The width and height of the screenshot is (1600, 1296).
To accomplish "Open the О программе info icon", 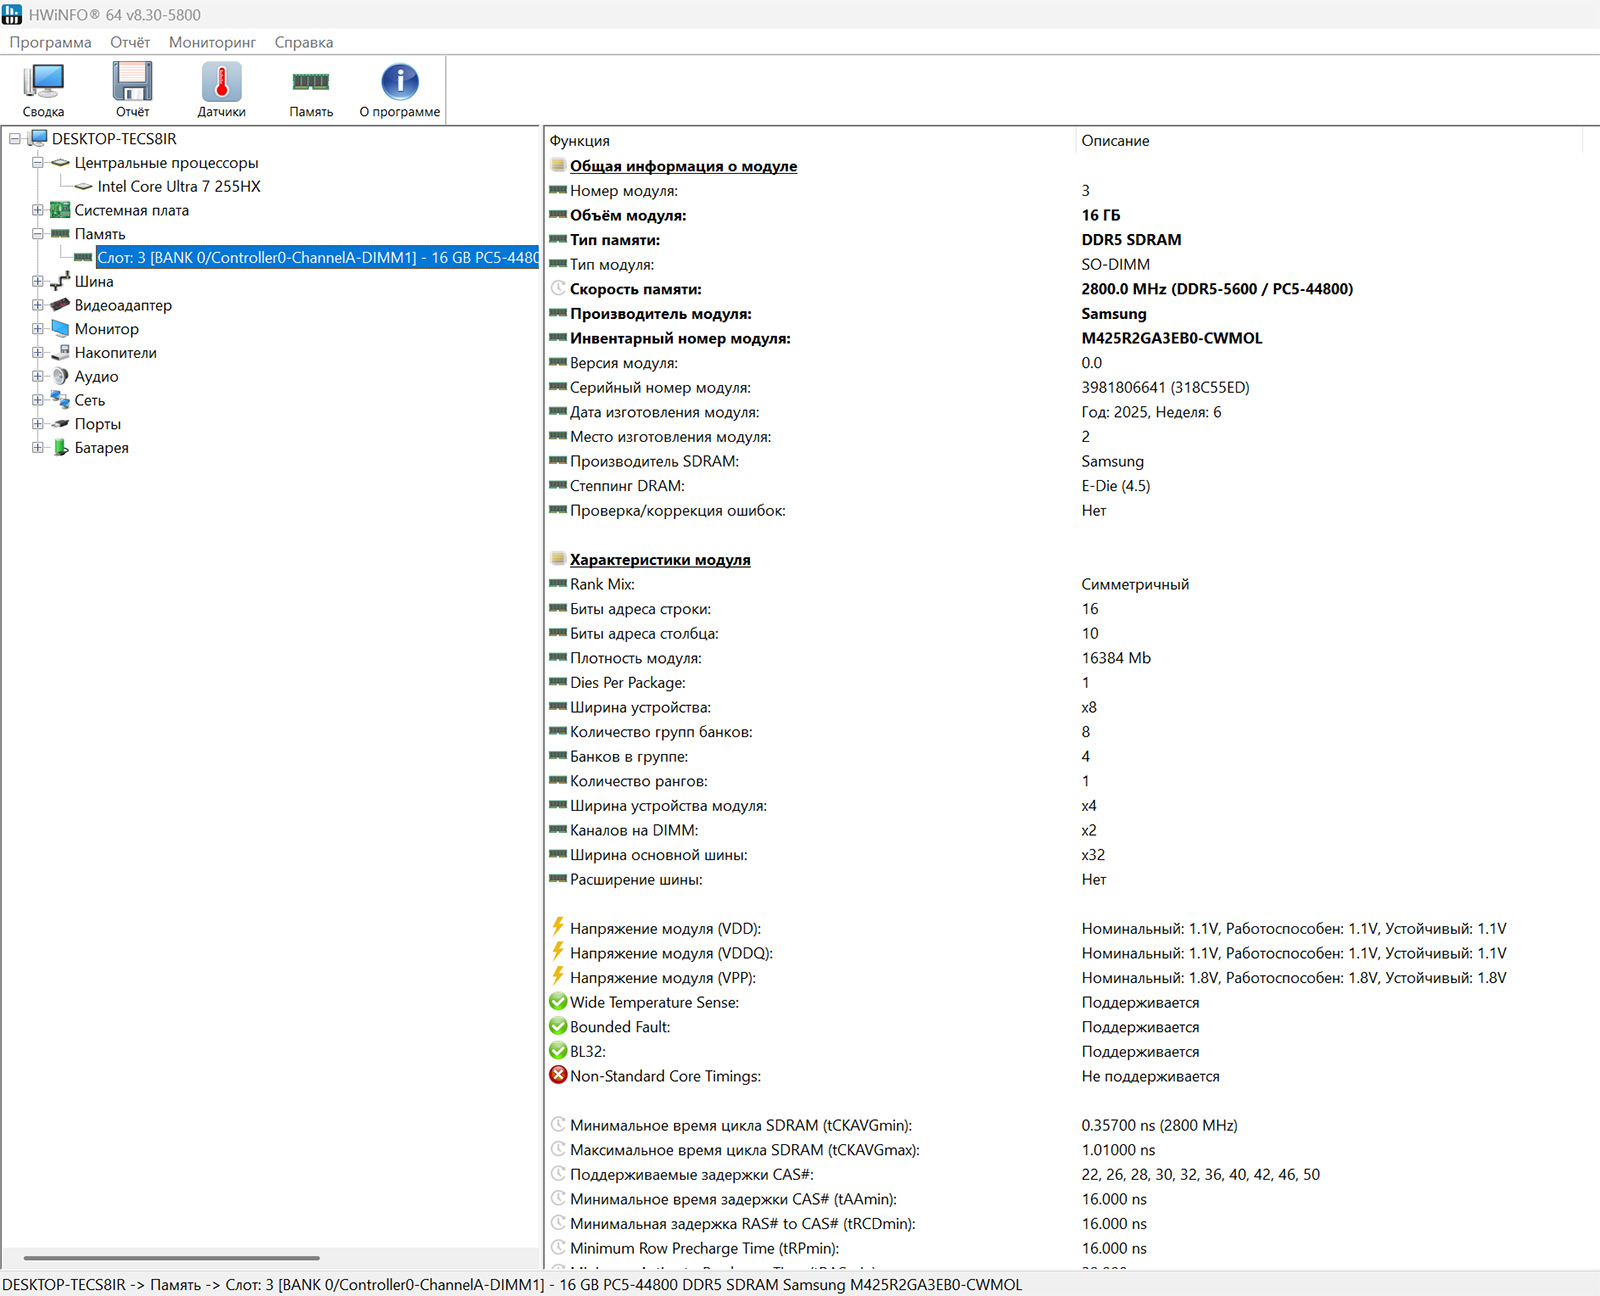I will click(x=399, y=82).
